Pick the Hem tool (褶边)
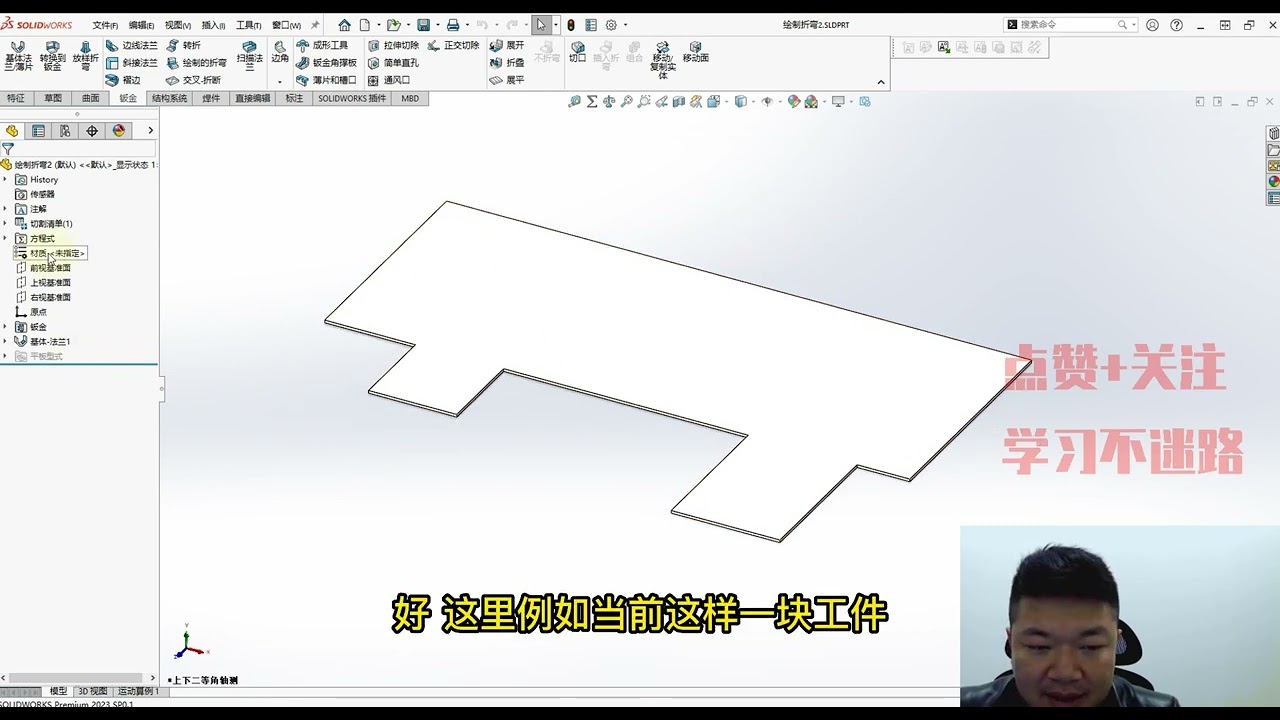The height and width of the screenshot is (720, 1280). point(123,80)
